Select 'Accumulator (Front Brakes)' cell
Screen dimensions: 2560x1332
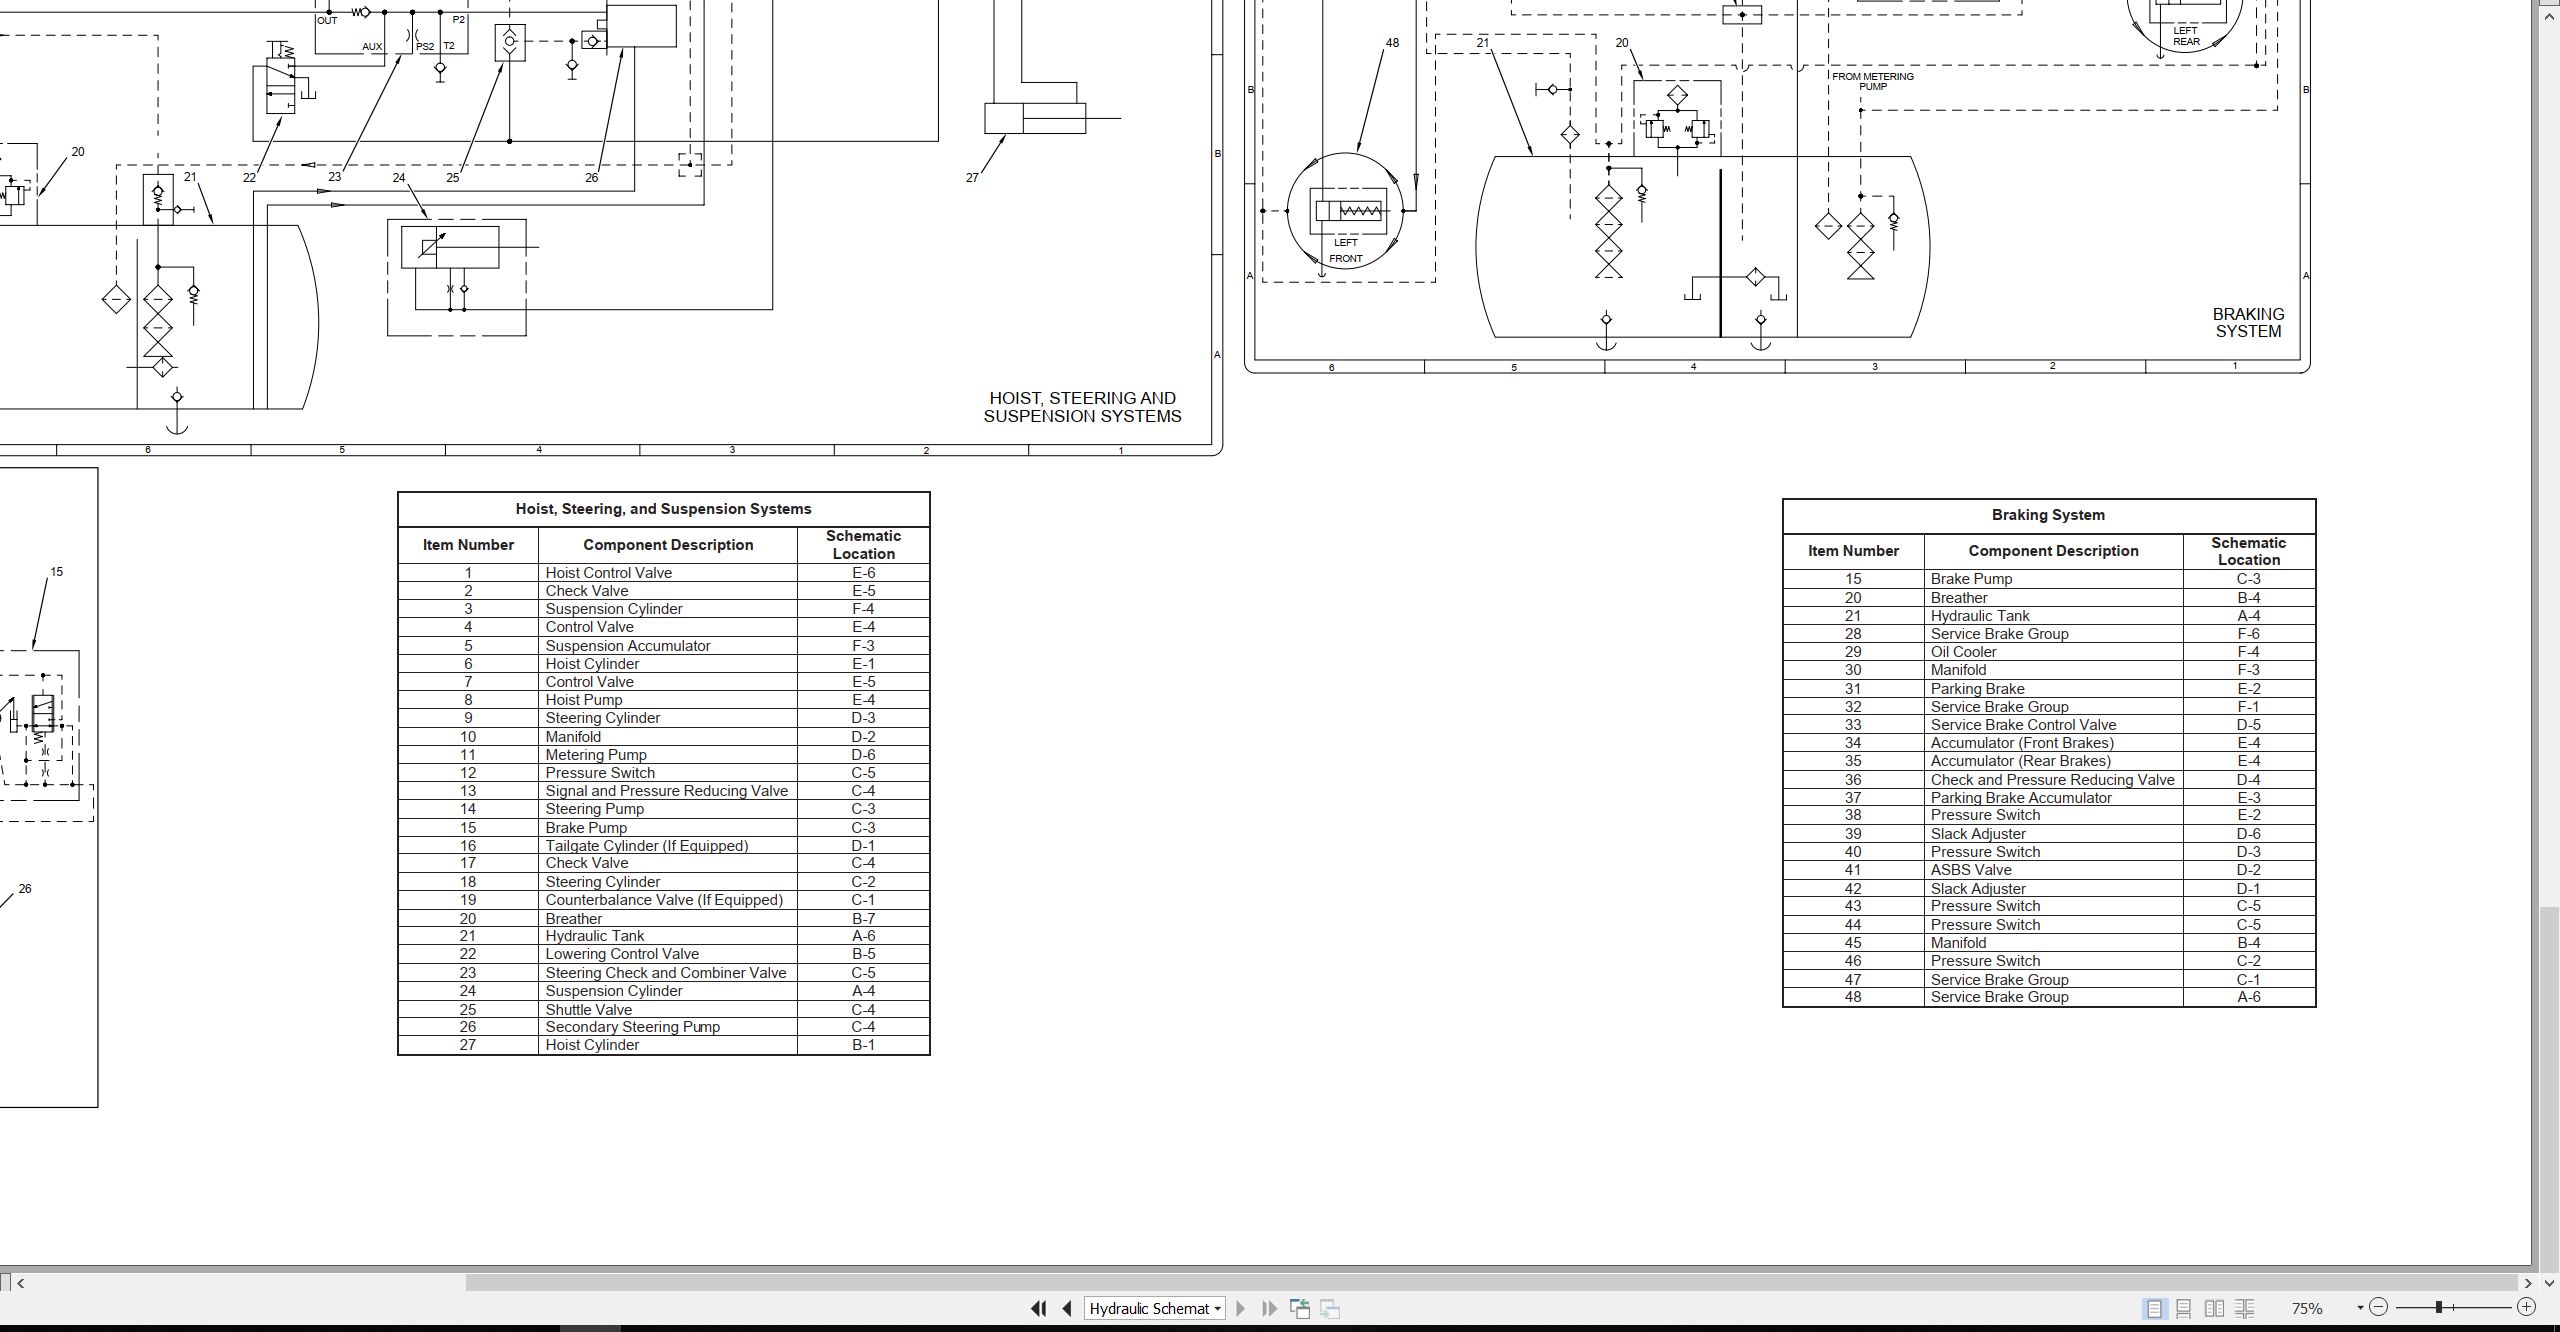(2053, 743)
